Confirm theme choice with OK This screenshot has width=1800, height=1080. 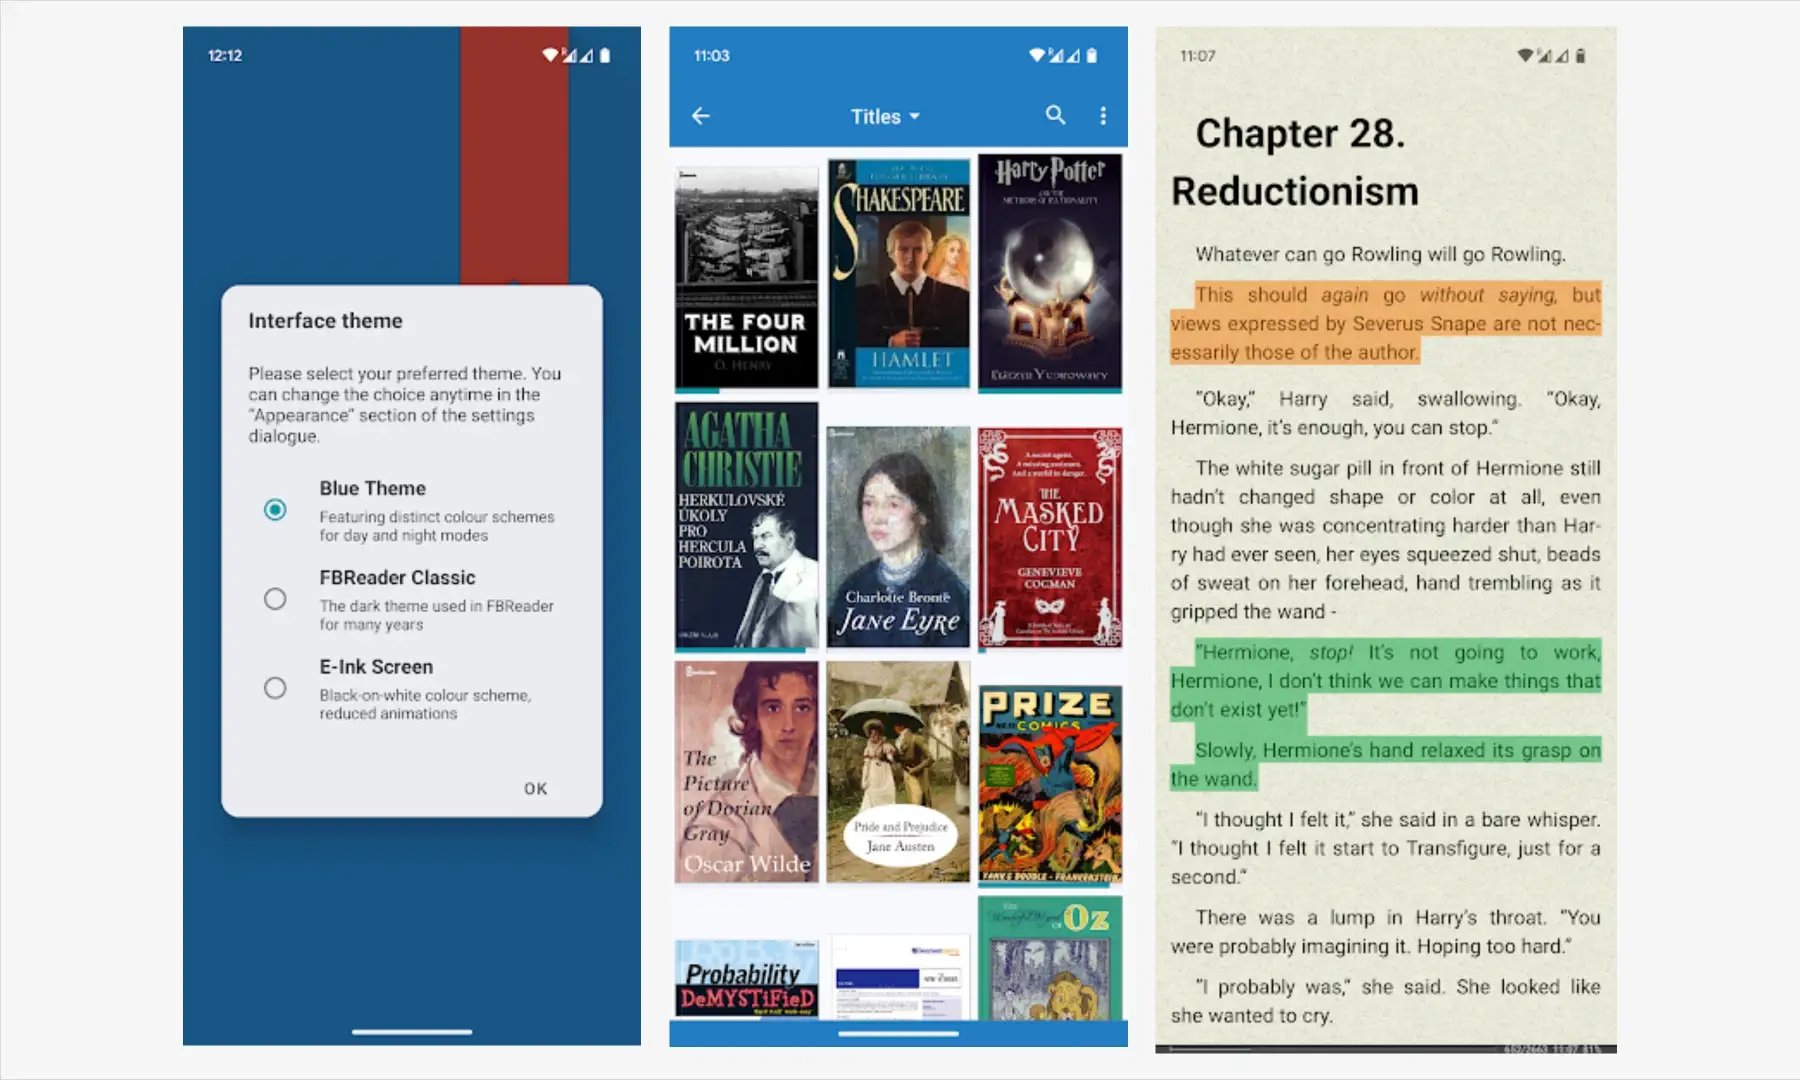click(x=535, y=789)
